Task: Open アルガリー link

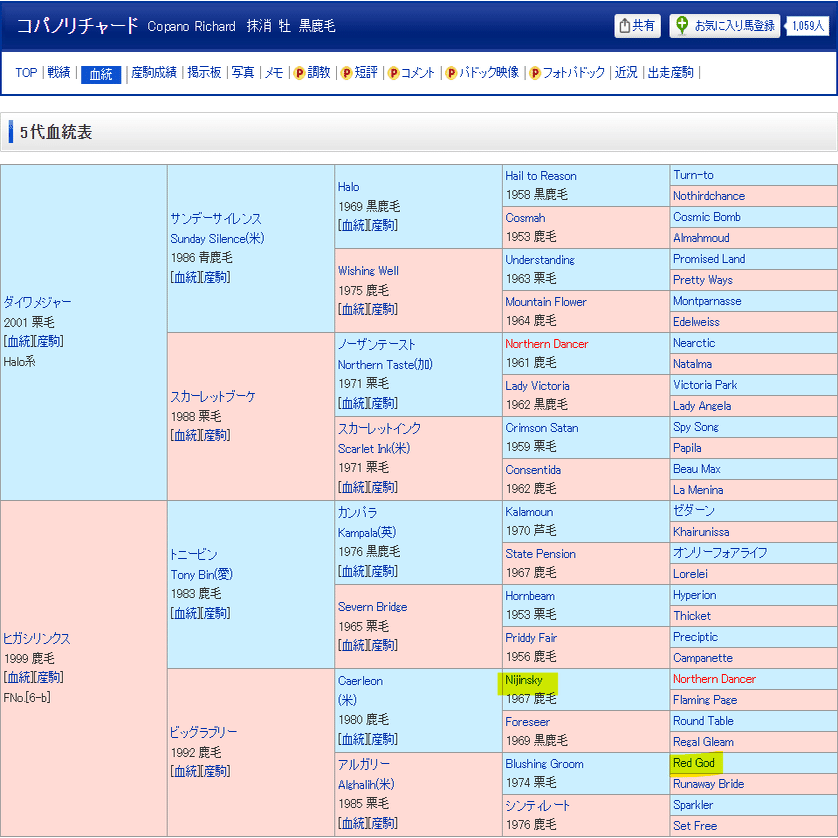Action: [x=364, y=765]
